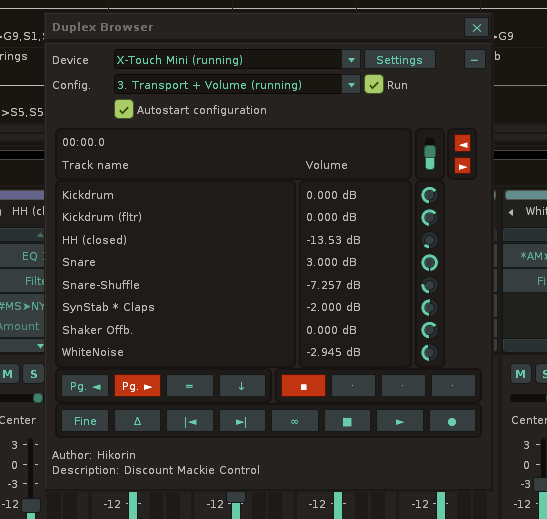Click the Record circle button
Image resolution: width=547 pixels, height=519 pixels.
click(x=452, y=421)
